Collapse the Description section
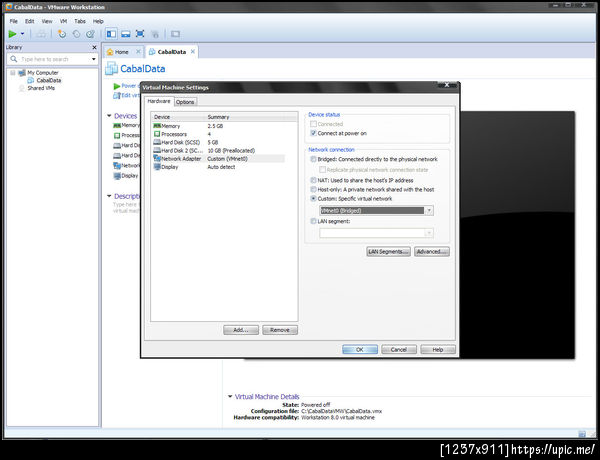 109,196
